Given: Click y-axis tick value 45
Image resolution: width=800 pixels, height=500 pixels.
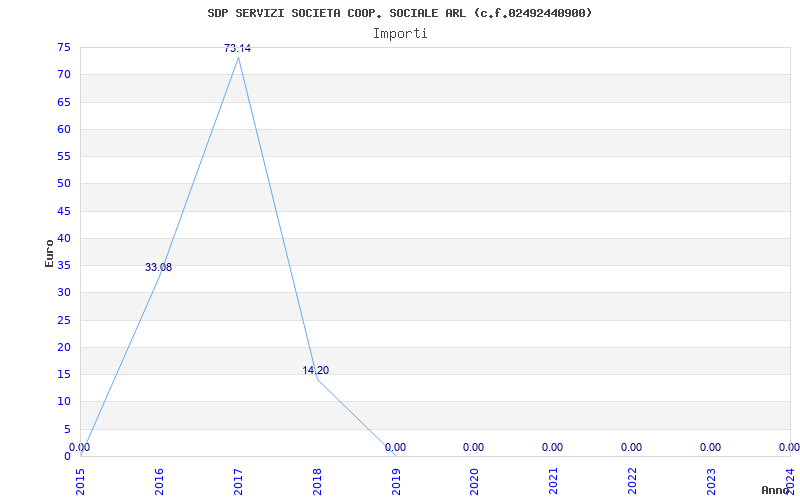Looking at the screenshot, I should 64,211.
